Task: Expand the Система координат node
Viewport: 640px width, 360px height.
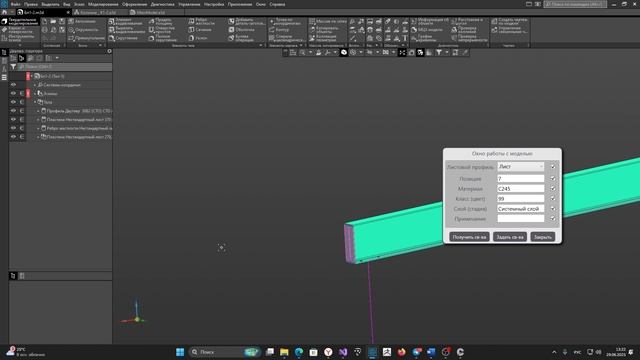Action: click(35, 85)
